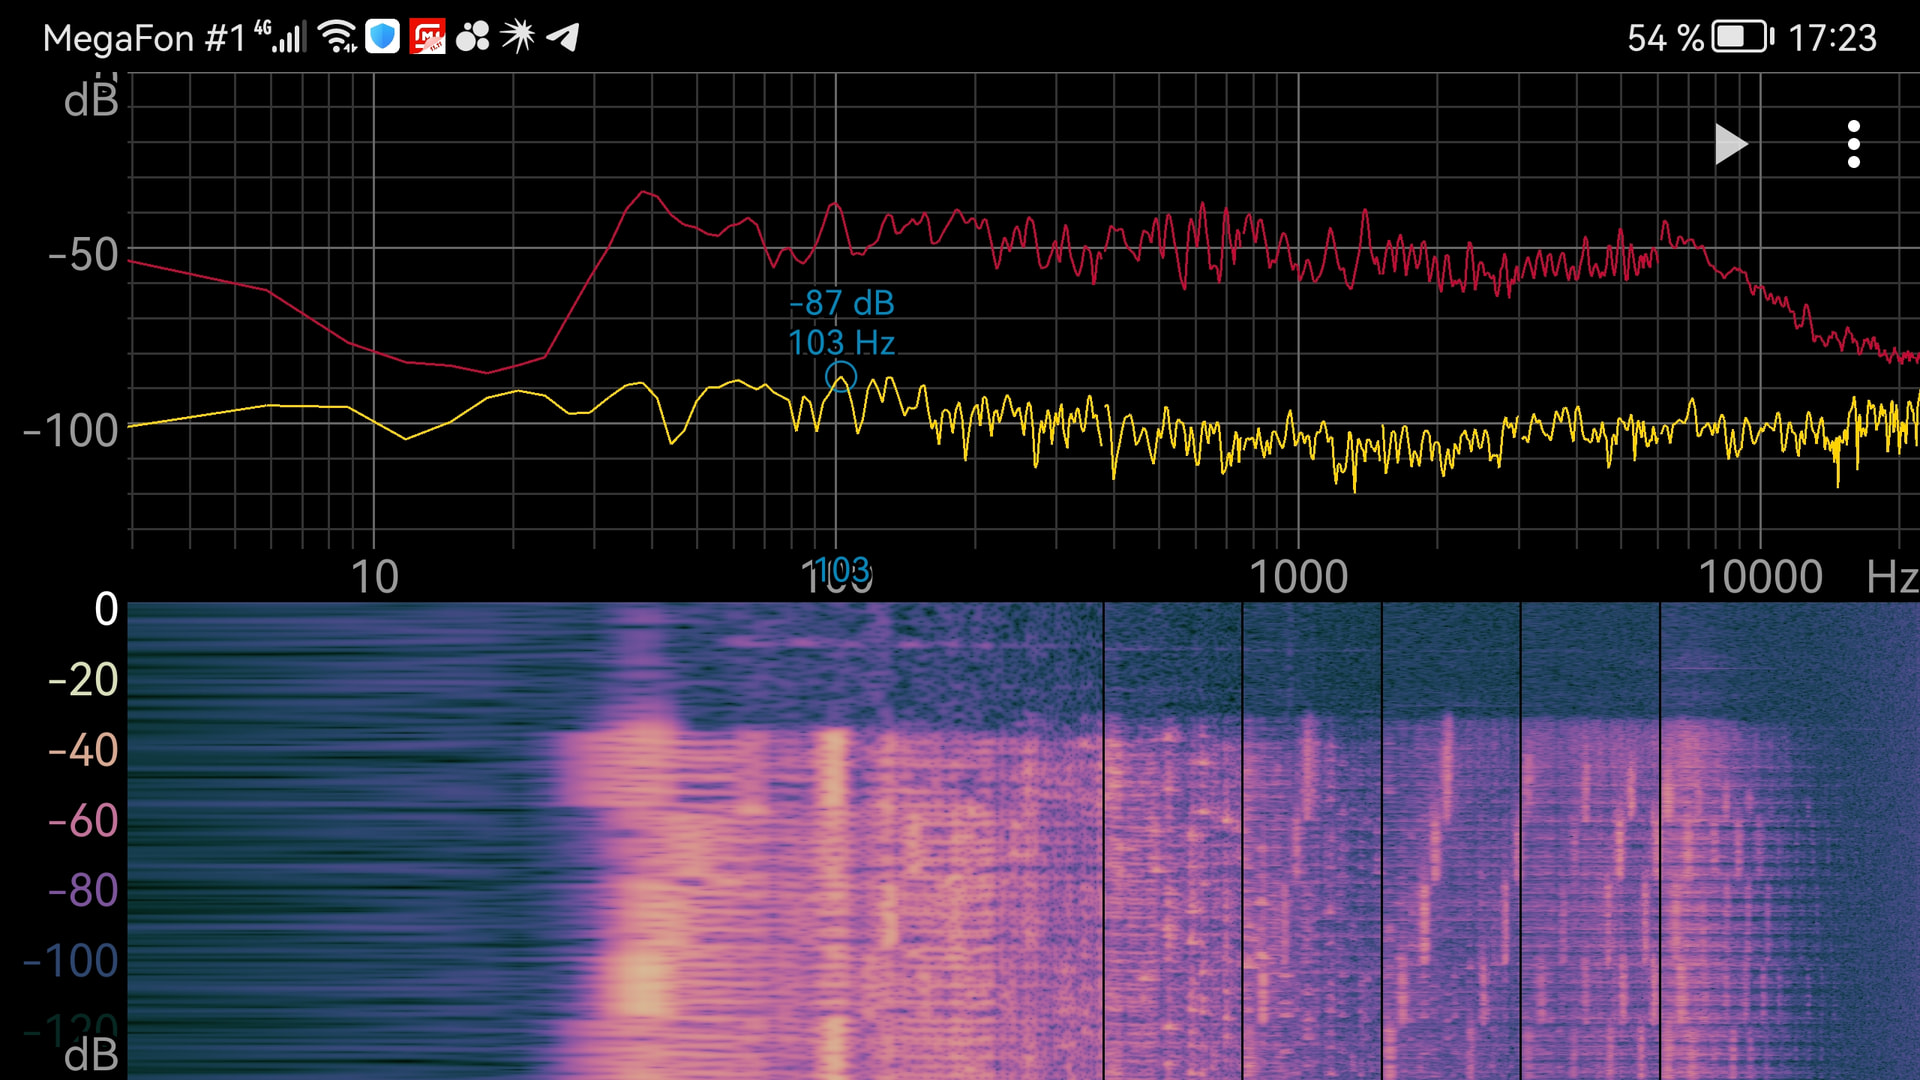This screenshot has width=1920, height=1080.
Task: Tap the red peak-hold curve peak near 40 Hz
Action: tap(645, 192)
